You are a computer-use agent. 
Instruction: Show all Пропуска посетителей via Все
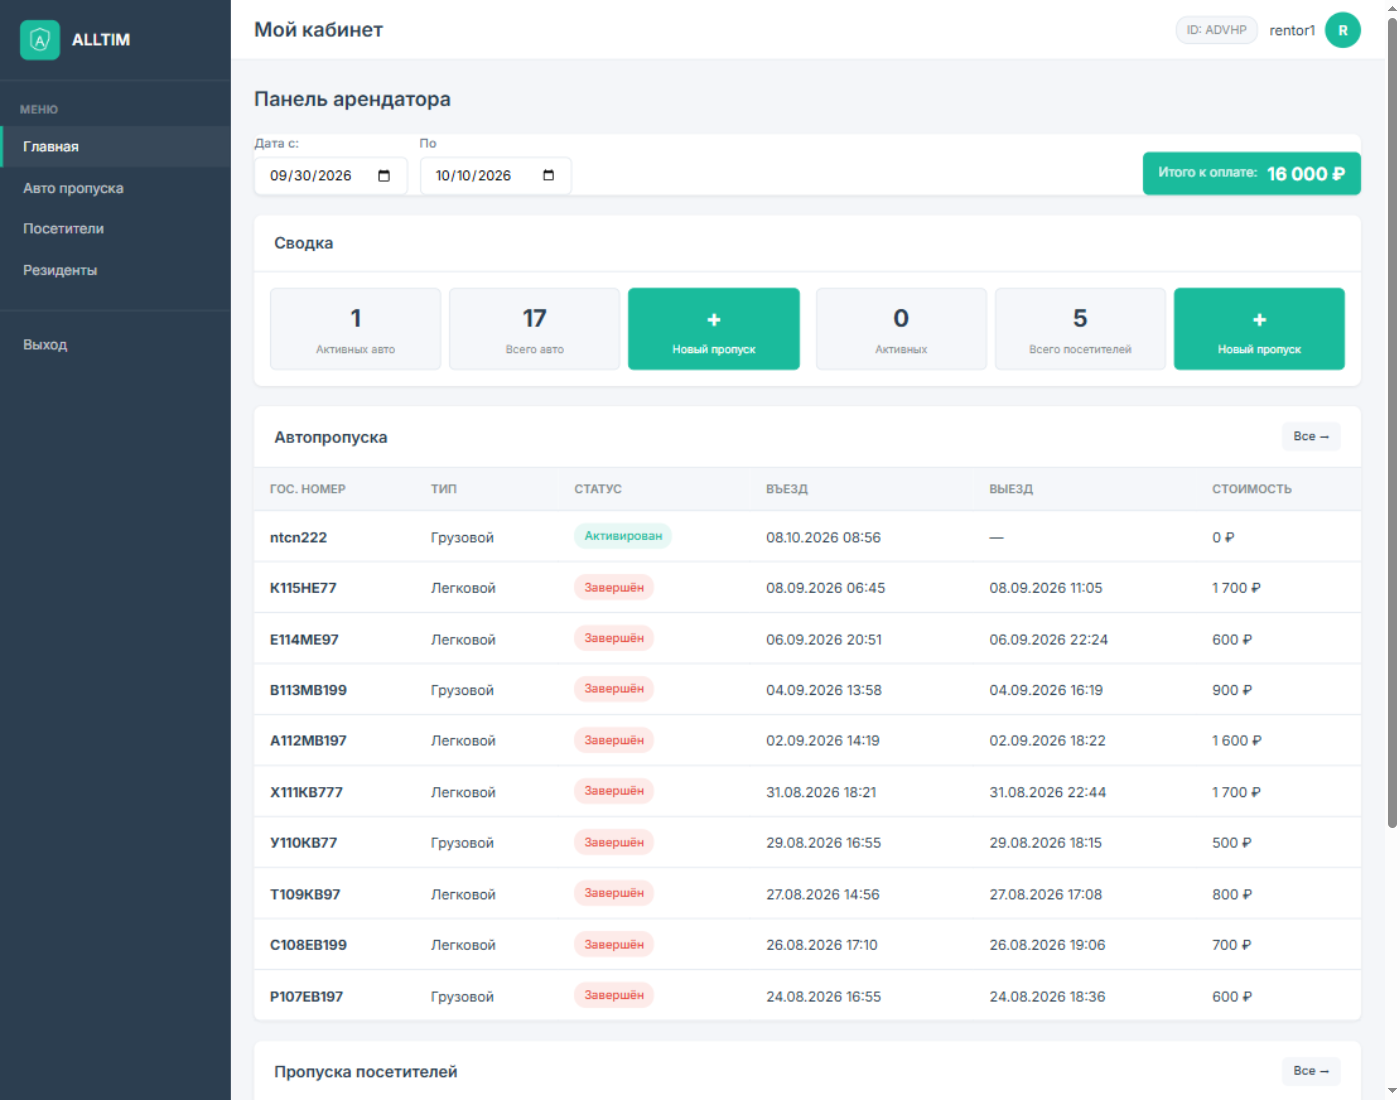point(1311,1071)
